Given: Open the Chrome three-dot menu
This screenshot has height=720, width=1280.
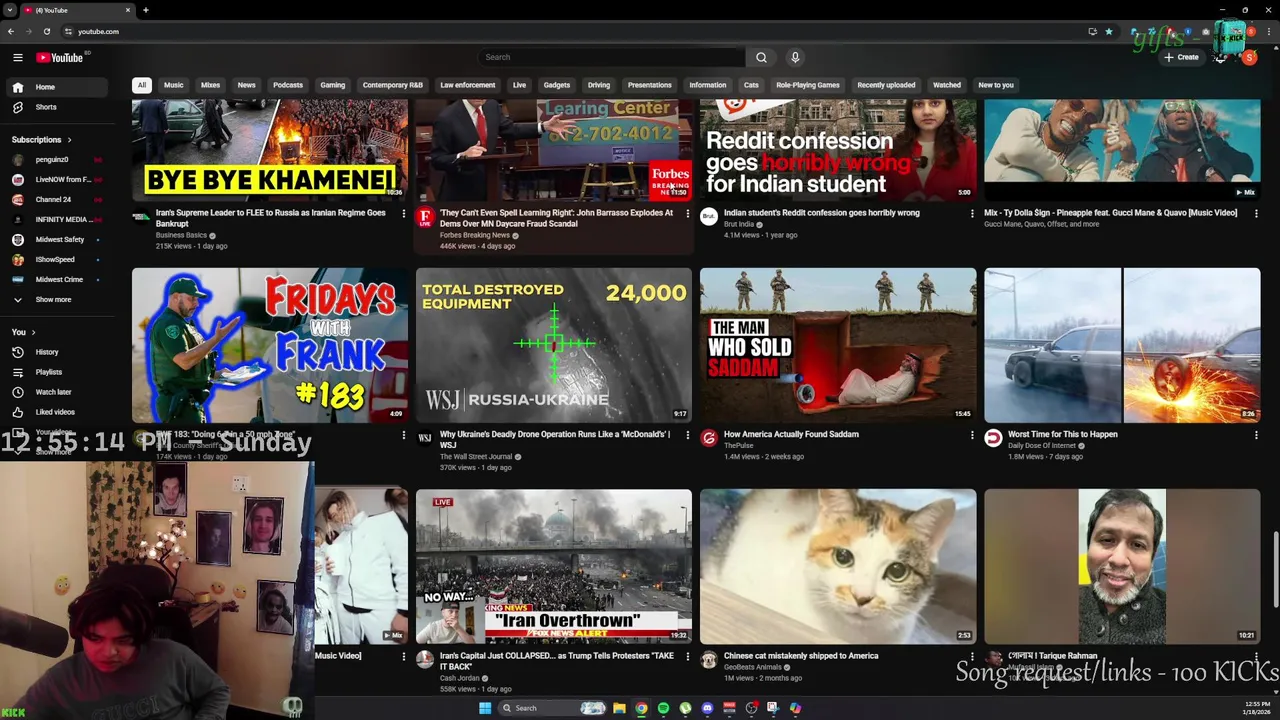Looking at the screenshot, I should 1270,31.
